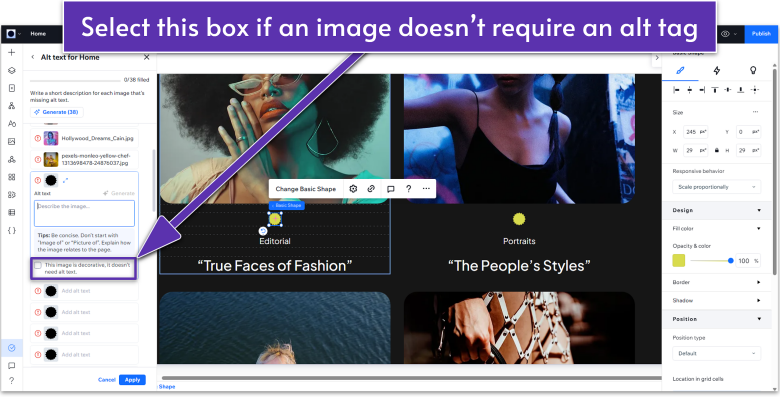Select the yellow circle above Portraits
The width and height of the screenshot is (780, 397).
coord(519,219)
